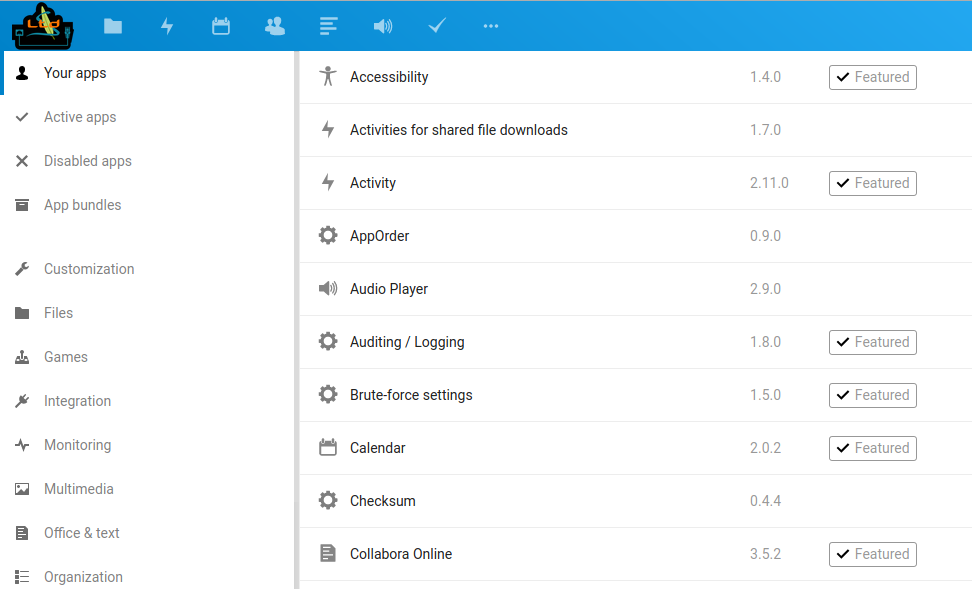Click Featured badge for Auditing / Logging

(x=873, y=342)
